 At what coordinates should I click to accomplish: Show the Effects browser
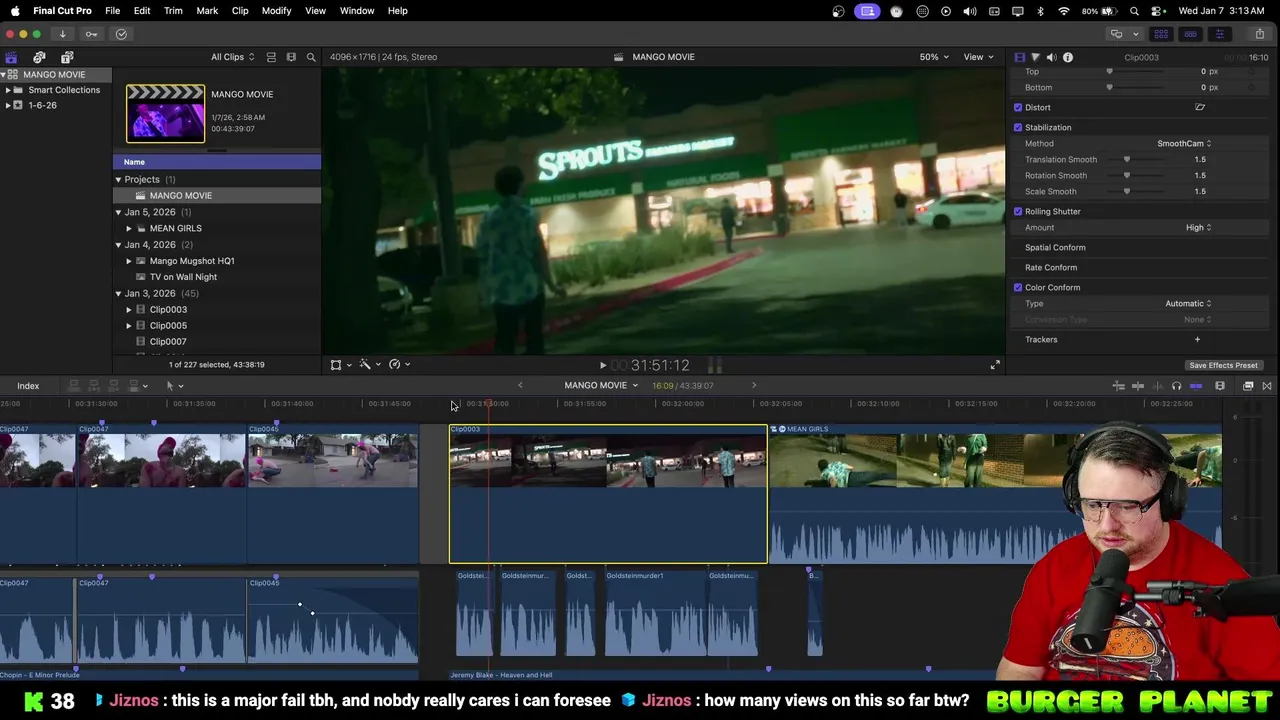coord(1248,386)
